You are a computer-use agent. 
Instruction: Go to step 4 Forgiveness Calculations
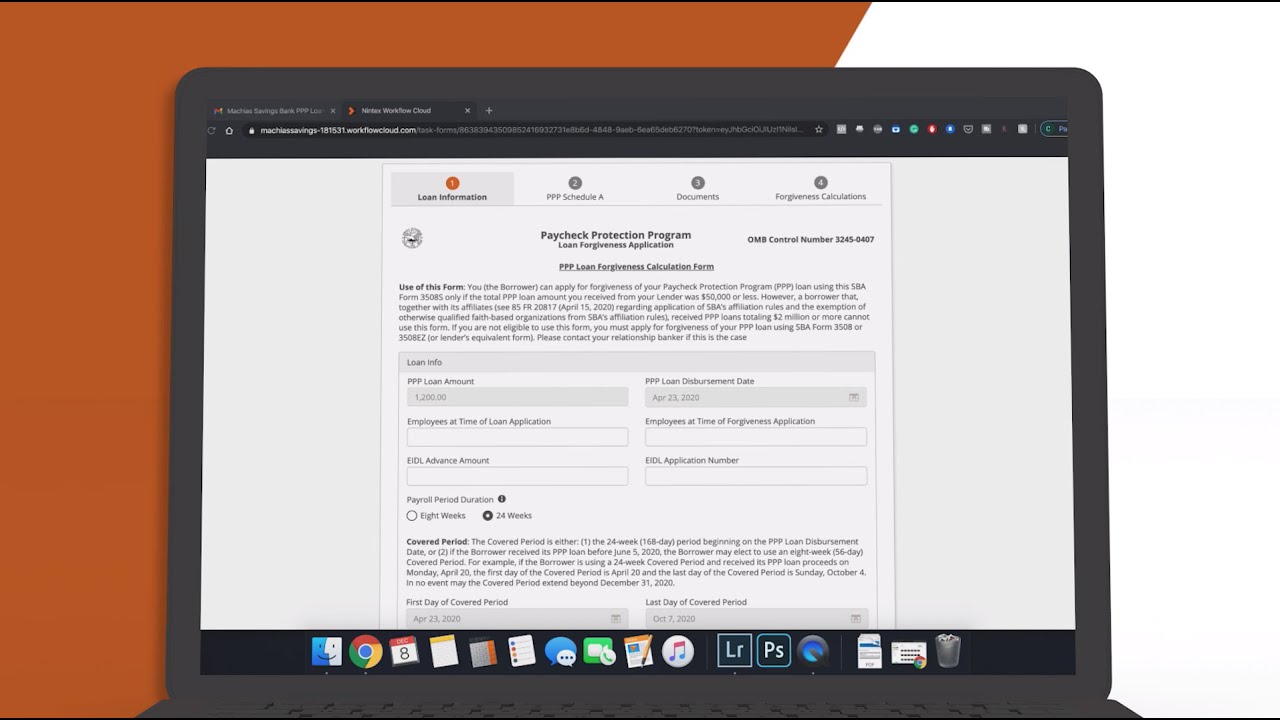[x=821, y=189]
